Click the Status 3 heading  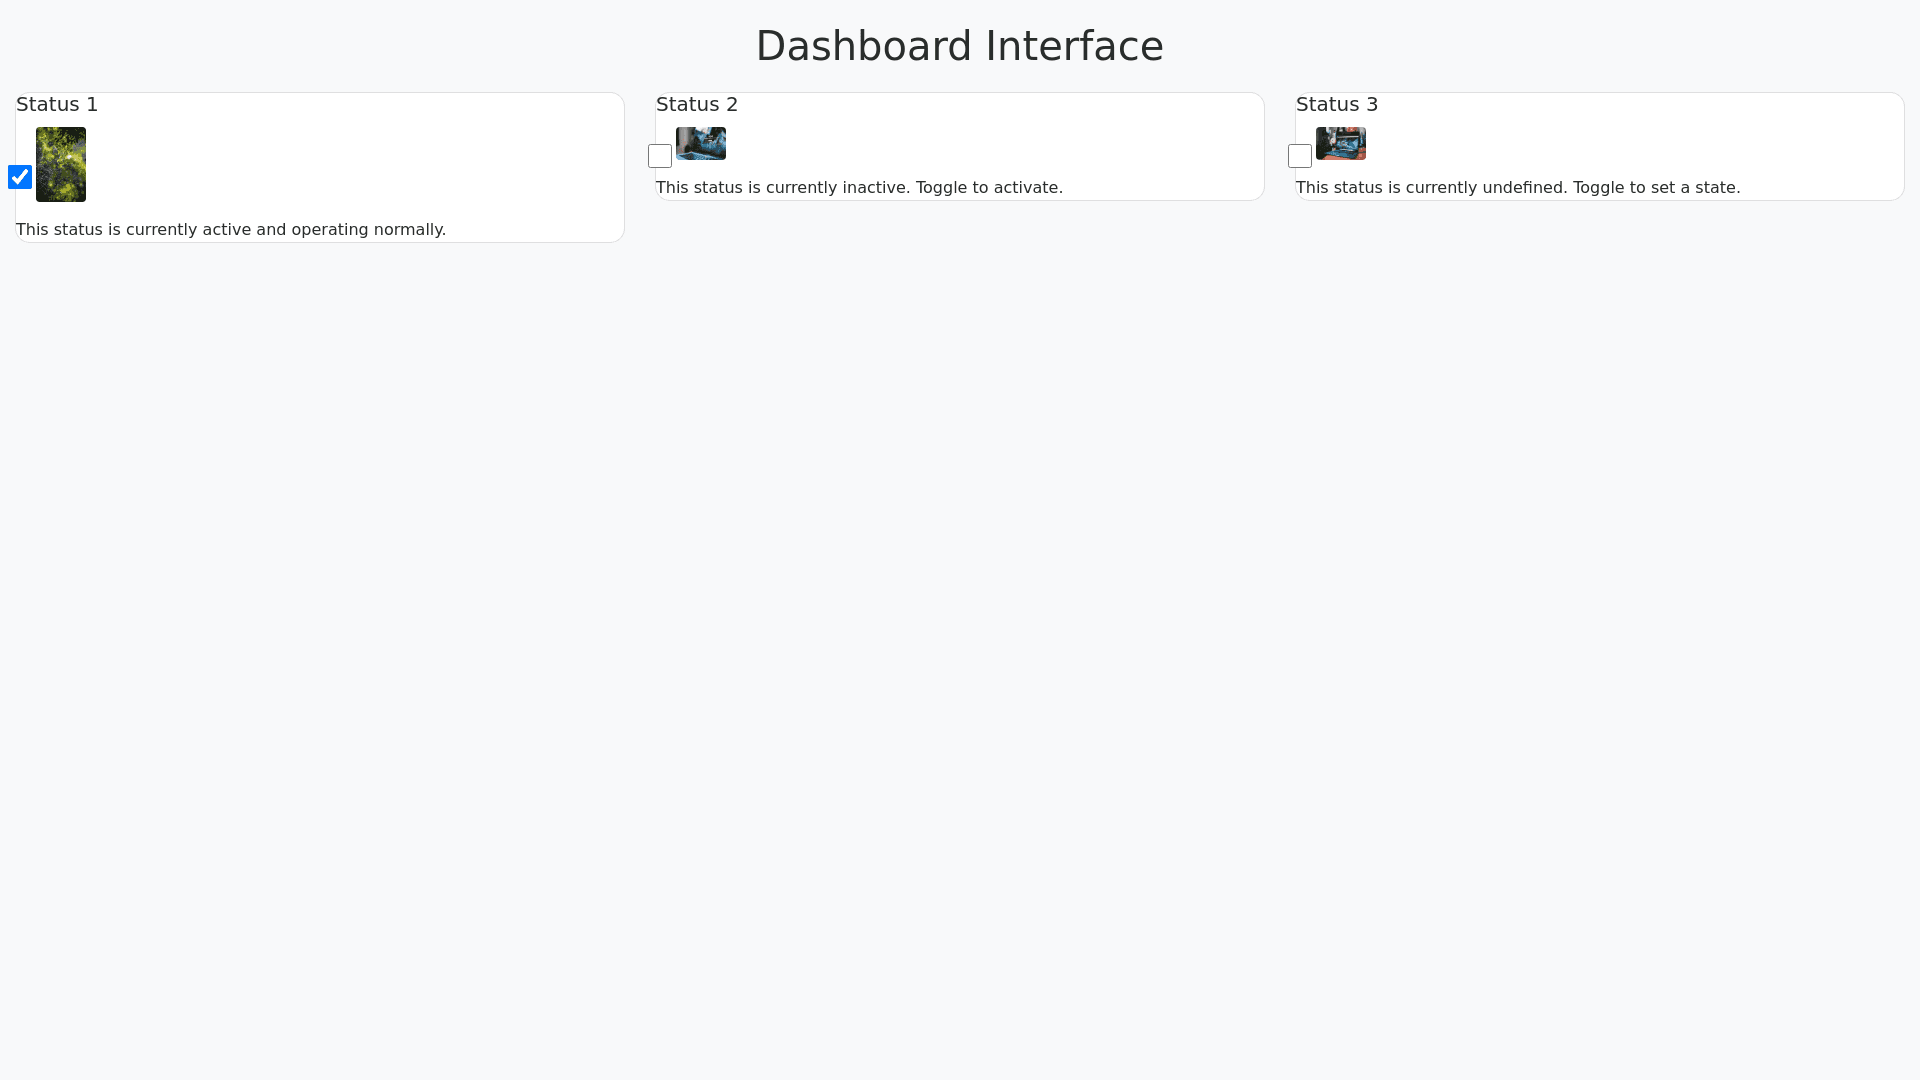[x=1337, y=104]
